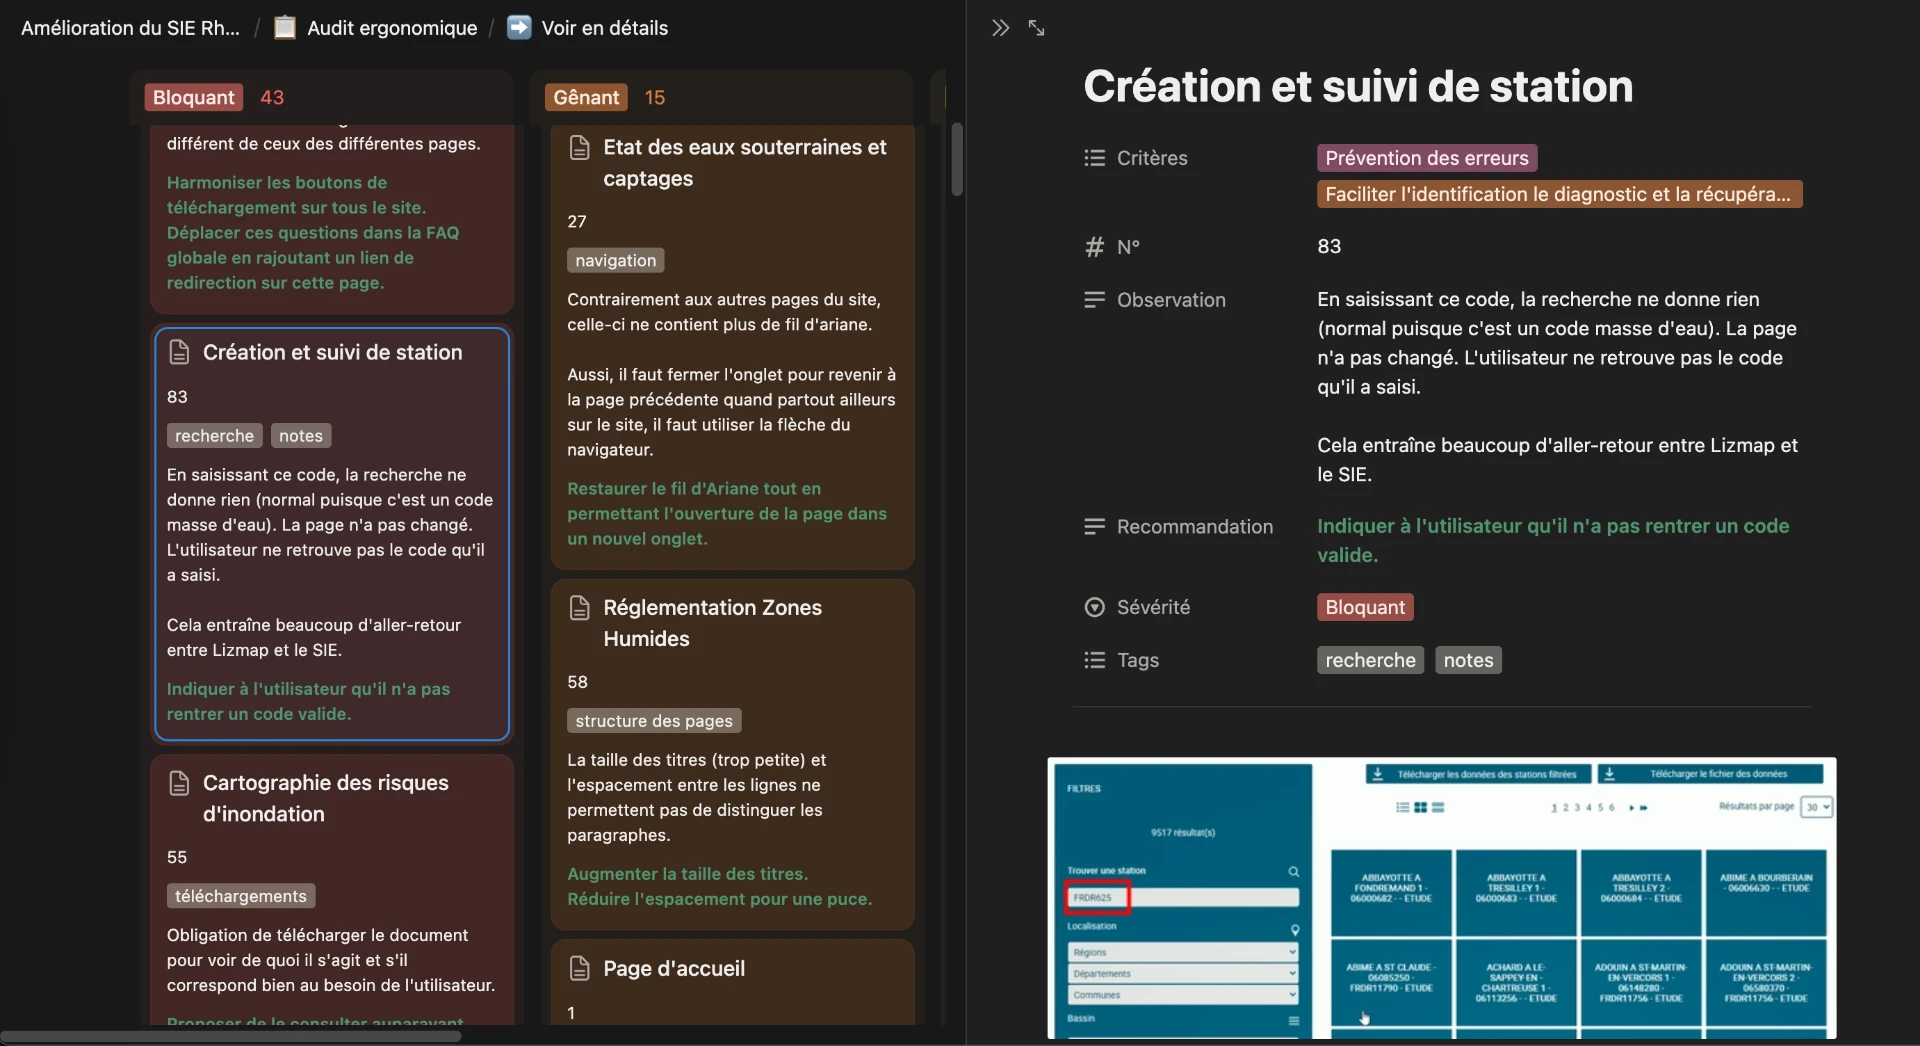Click the structure des pages tag
The width and height of the screenshot is (1920, 1046).
click(x=654, y=721)
